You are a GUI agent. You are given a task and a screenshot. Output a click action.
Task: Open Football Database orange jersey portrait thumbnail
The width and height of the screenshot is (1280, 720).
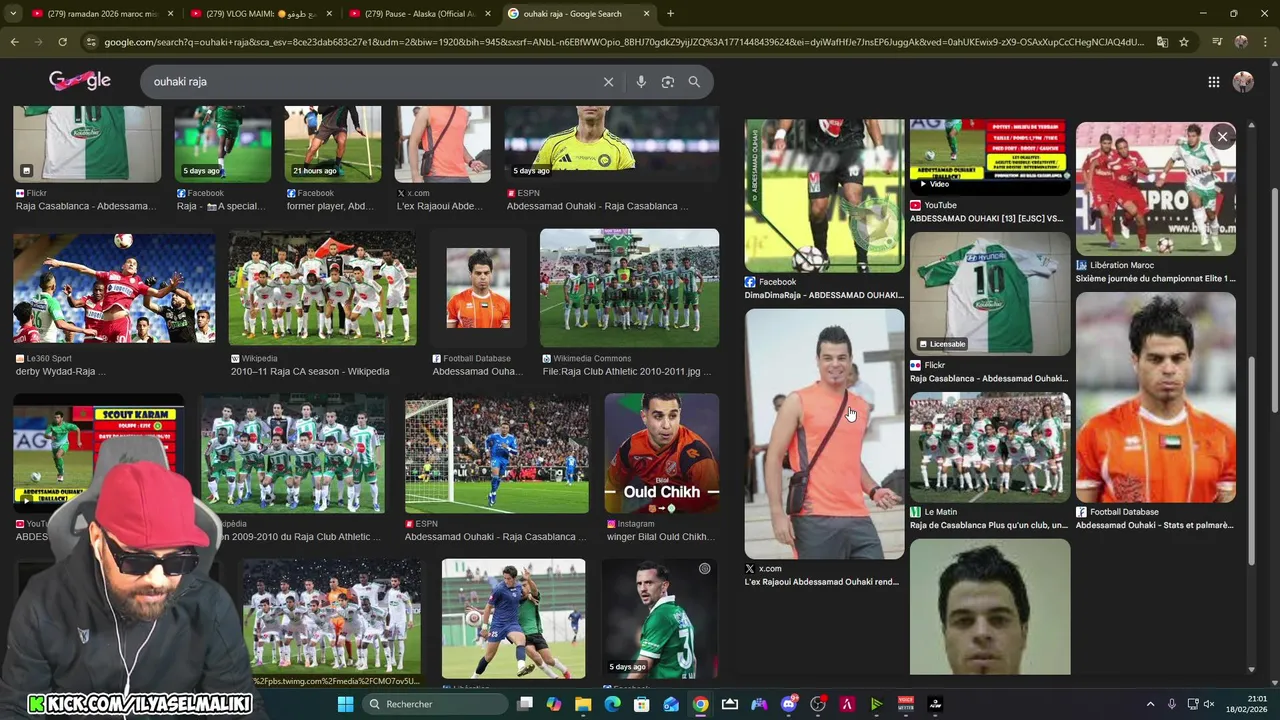click(x=478, y=288)
